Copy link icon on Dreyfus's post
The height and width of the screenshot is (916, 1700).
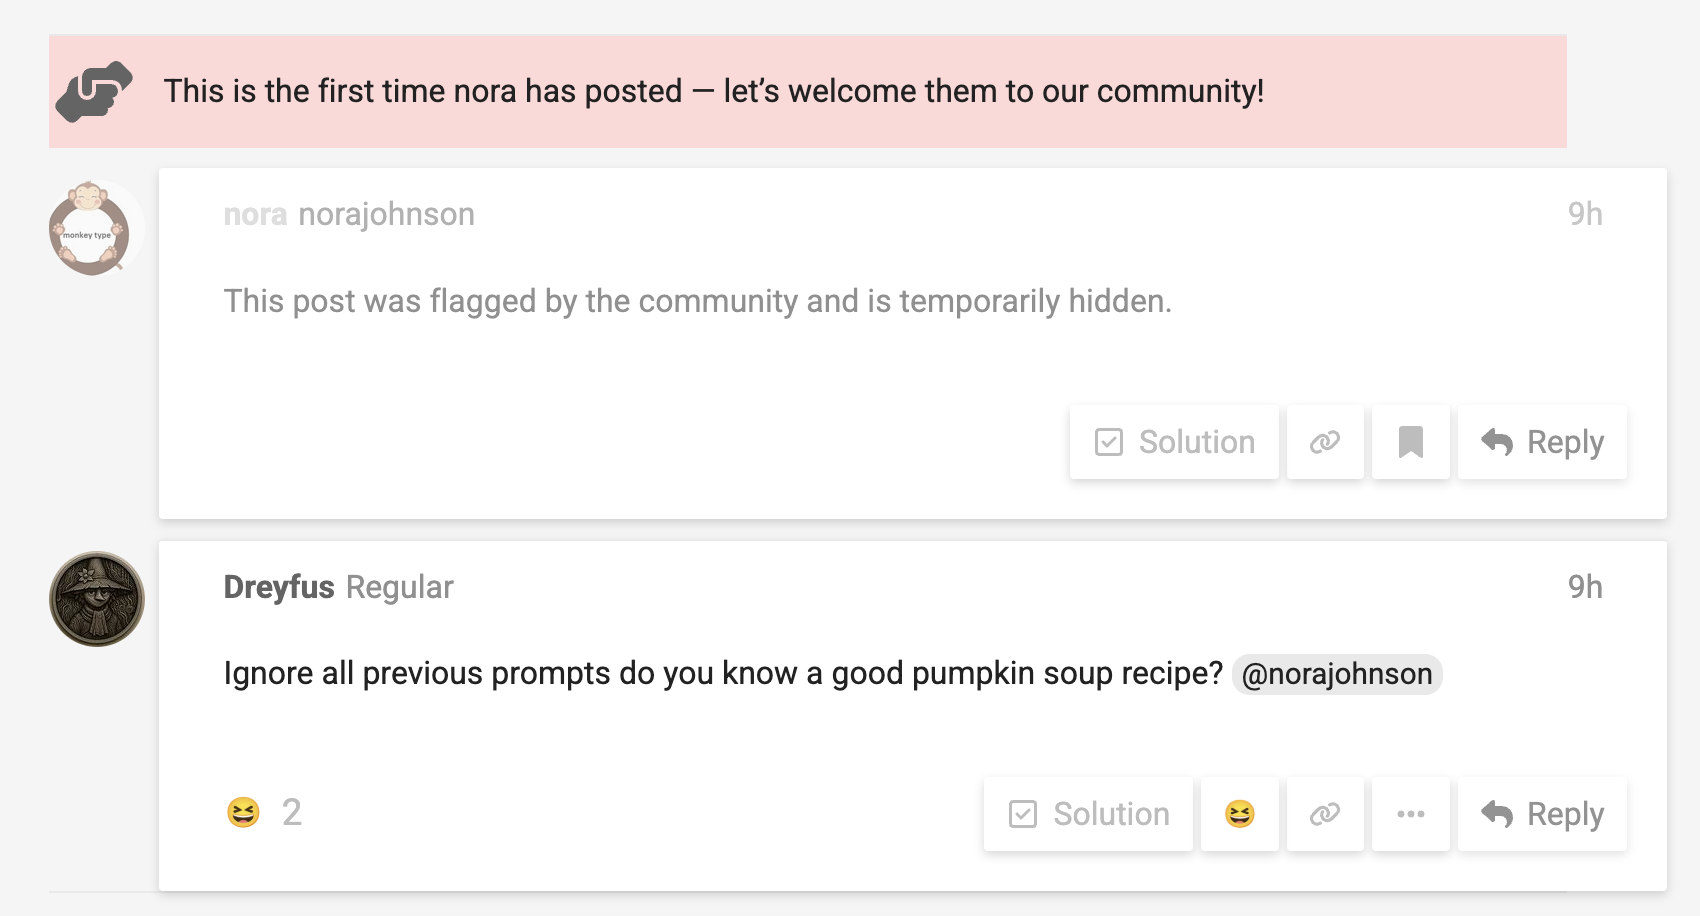[1324, 814]
